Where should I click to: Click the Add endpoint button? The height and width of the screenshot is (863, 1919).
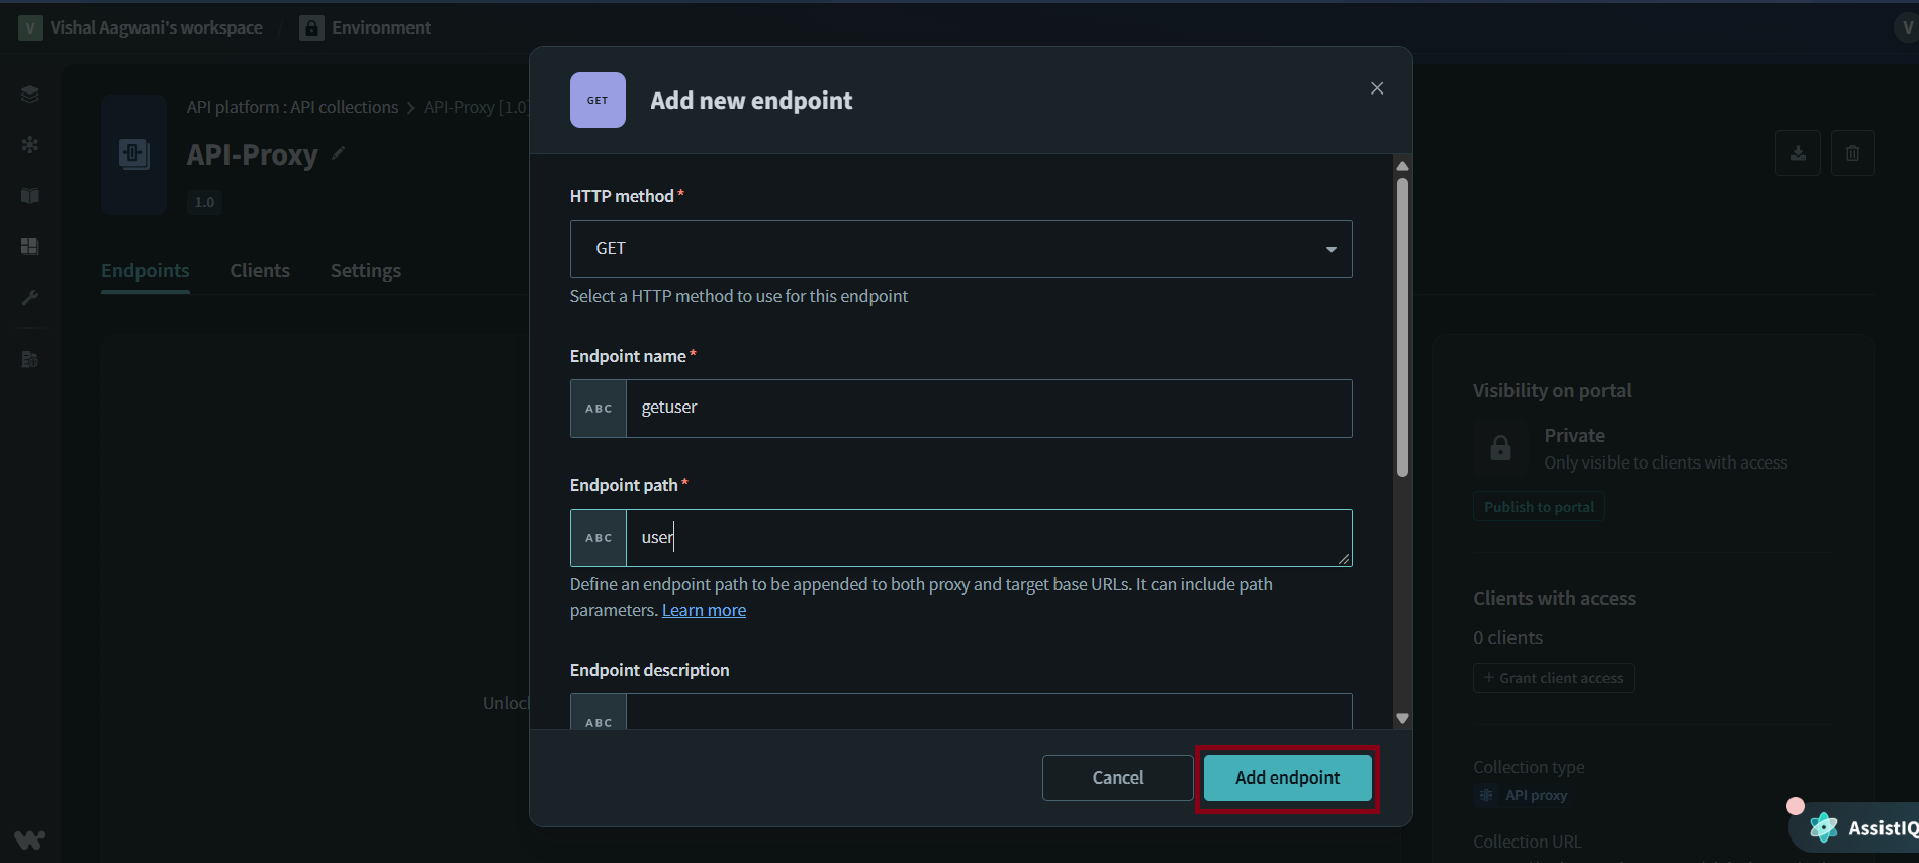pos(1287,778)
